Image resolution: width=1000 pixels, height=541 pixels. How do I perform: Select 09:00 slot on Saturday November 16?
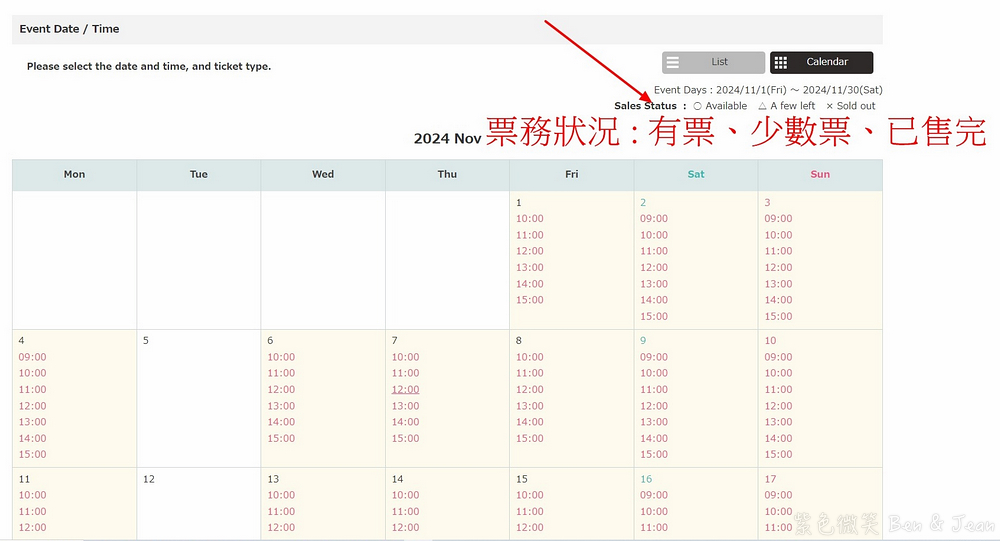(654, 495)
